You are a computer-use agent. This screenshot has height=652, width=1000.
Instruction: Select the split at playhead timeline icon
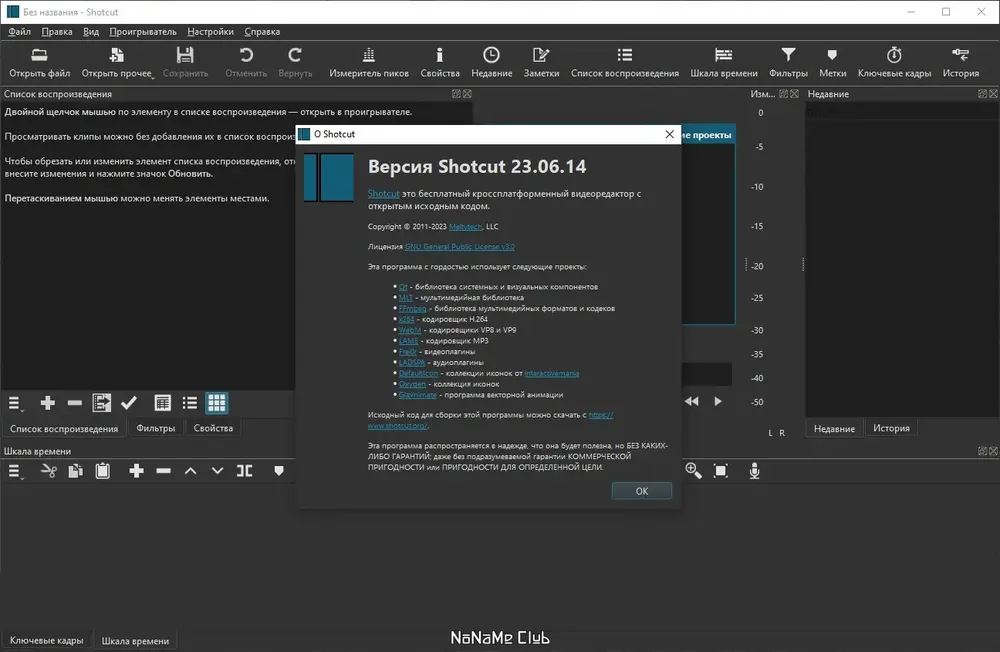244,471
